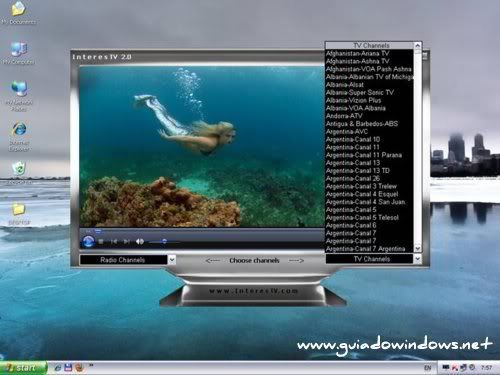Skip to the next track
Screen dimensions: 500x375
(x=127, y=241)
